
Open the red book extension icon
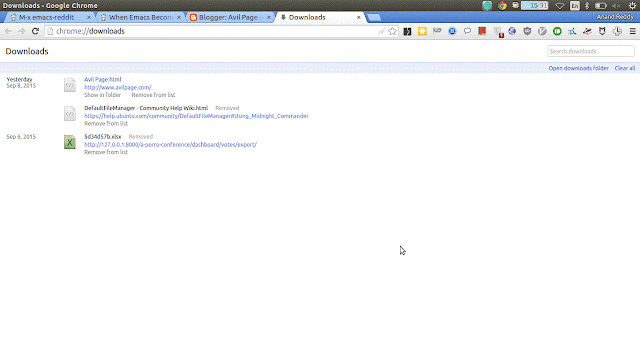482,31
